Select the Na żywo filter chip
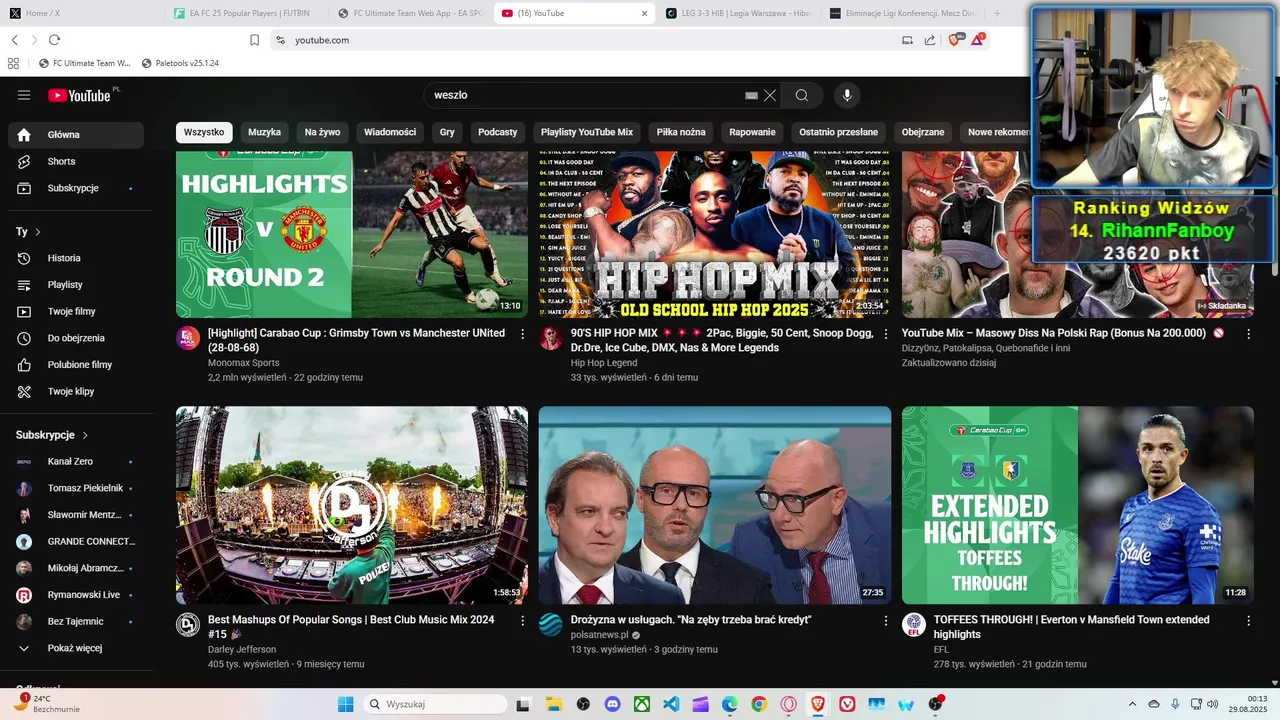Viewport: 1280px width, 720px height. (x=322, y=132)
